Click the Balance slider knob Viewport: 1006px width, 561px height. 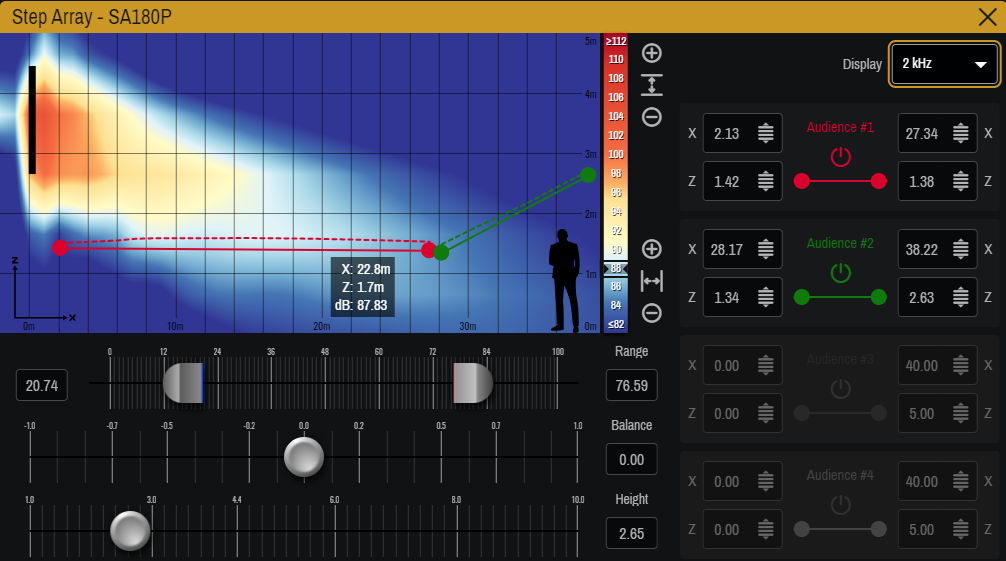(x=304, y=457)
